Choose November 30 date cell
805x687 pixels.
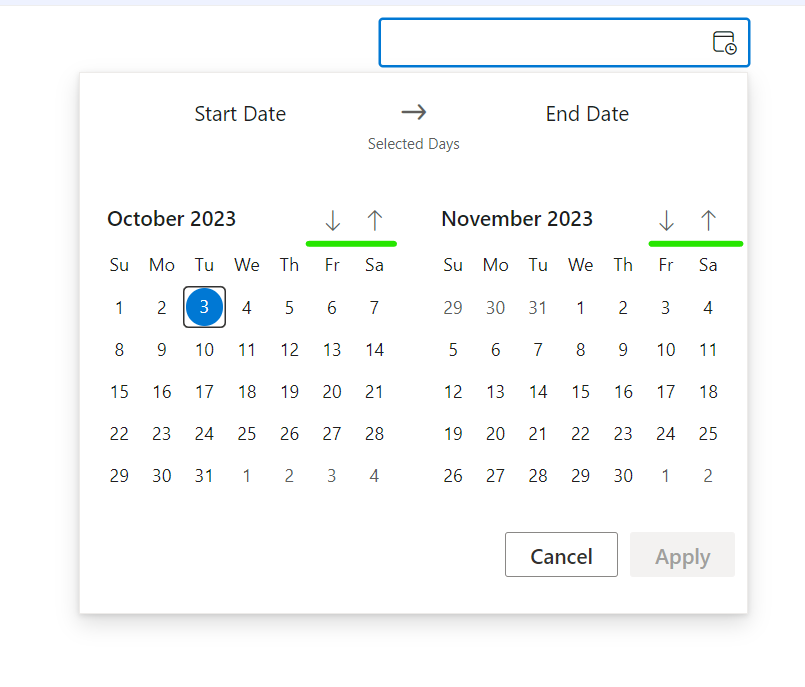[623, 475]
